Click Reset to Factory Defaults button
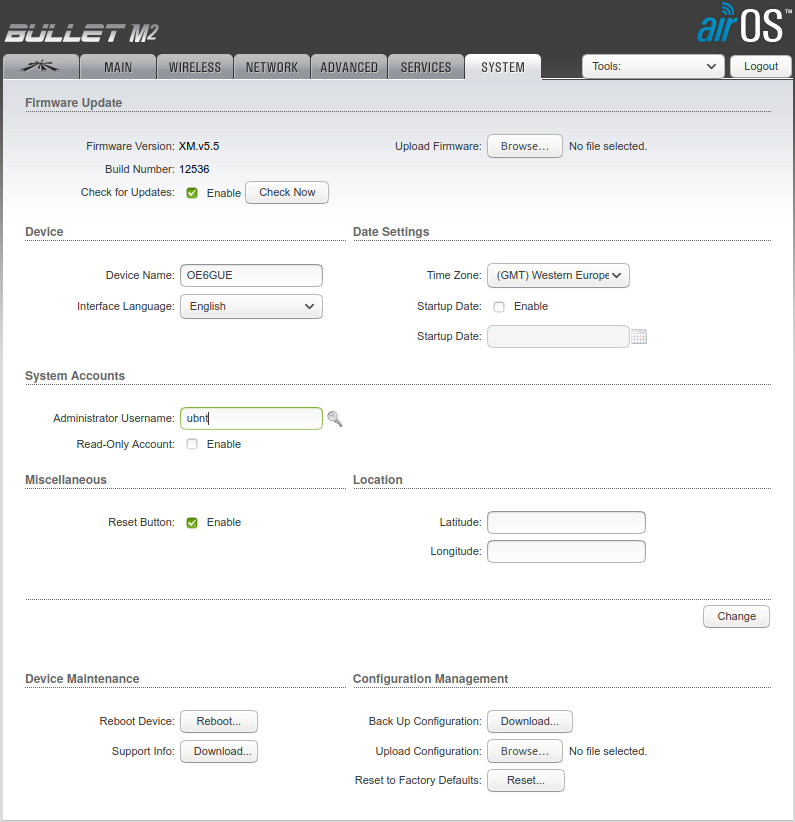 point(525,781)
